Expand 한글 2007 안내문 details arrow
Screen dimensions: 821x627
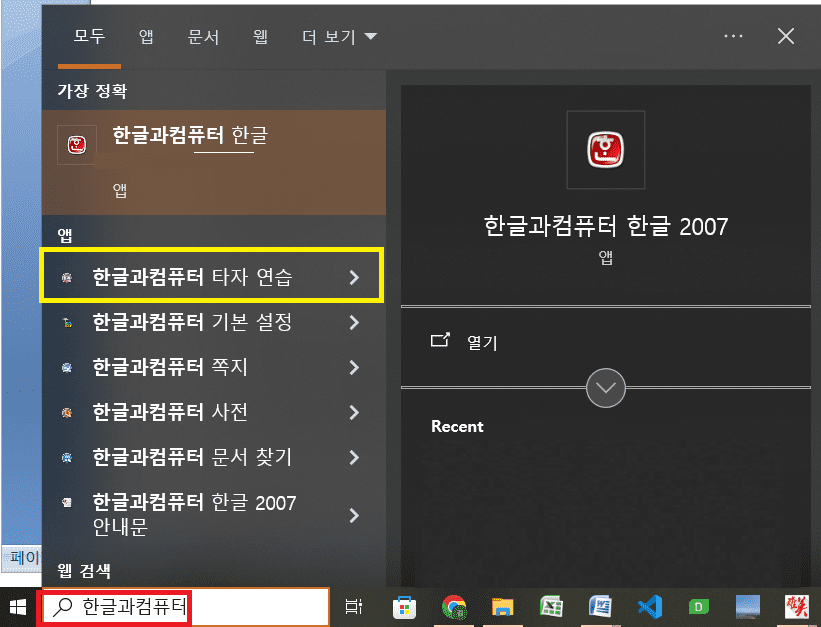coord(354,515)
